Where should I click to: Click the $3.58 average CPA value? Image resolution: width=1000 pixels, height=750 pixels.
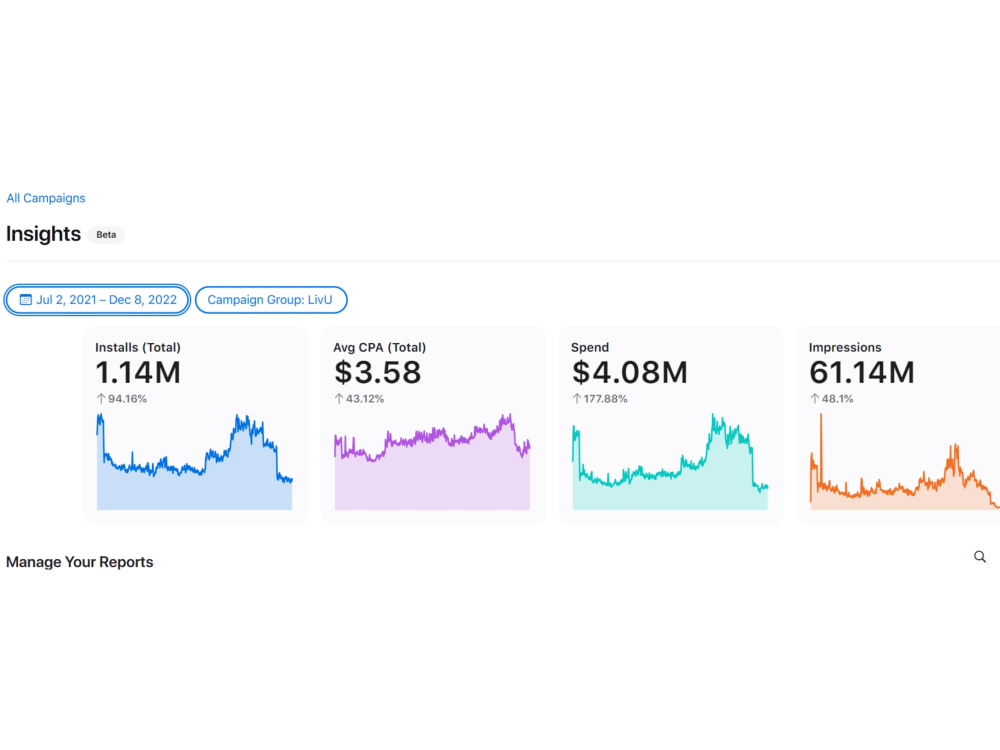[x=378, y=372]
